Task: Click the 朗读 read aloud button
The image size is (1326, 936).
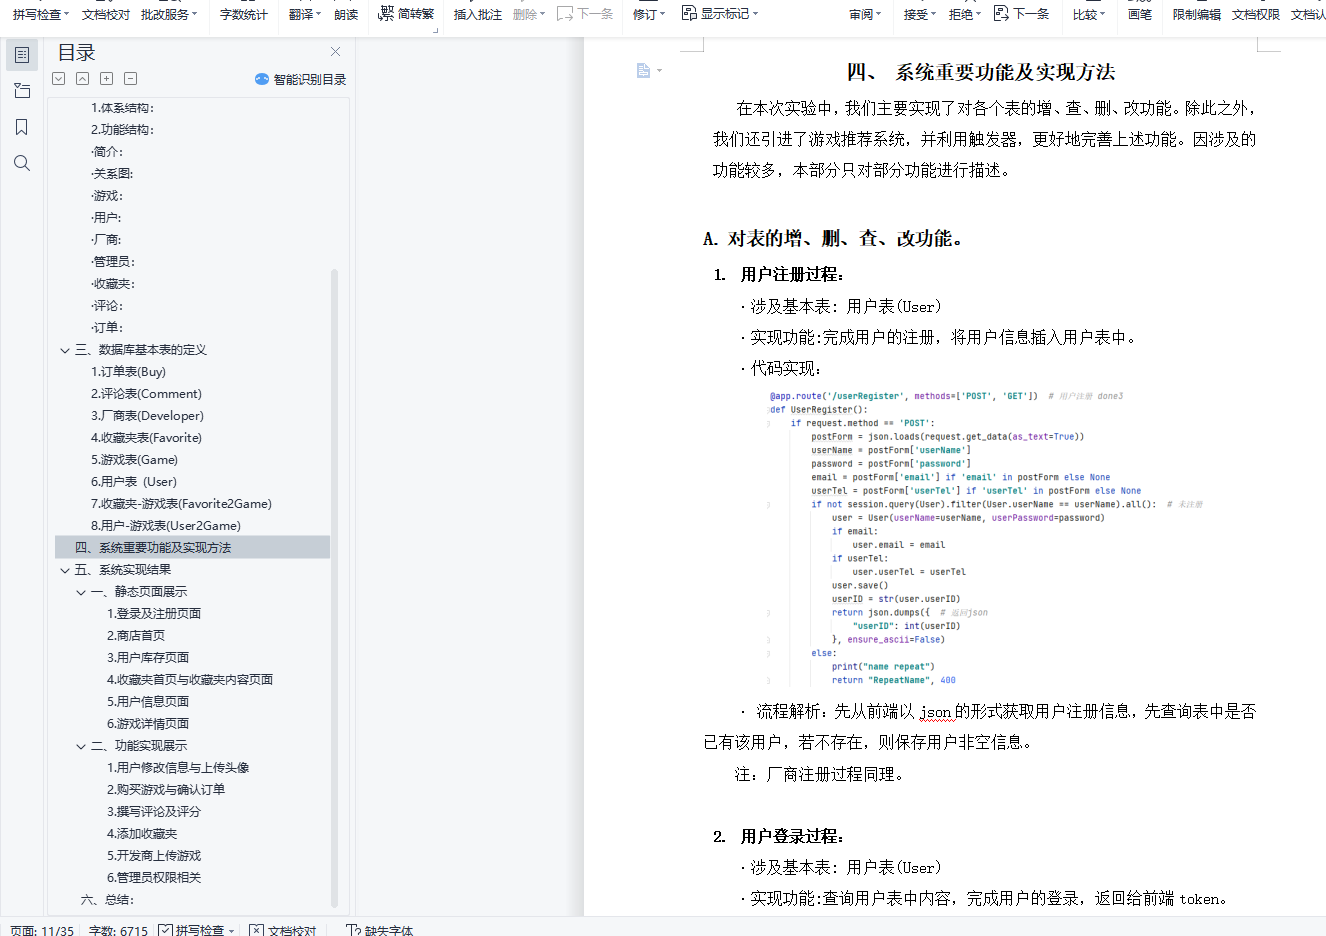Action: (346, 14)
